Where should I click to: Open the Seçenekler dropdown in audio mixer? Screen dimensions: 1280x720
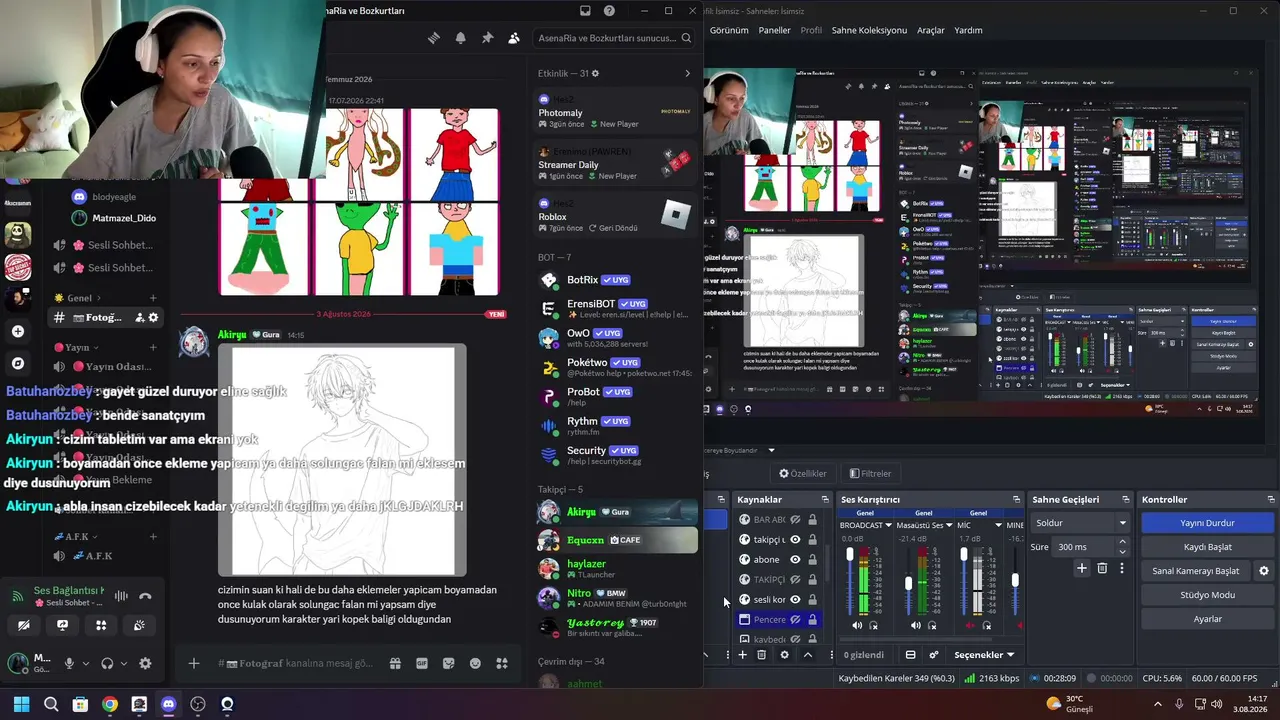pyautogui.click(x=984, y=655)
